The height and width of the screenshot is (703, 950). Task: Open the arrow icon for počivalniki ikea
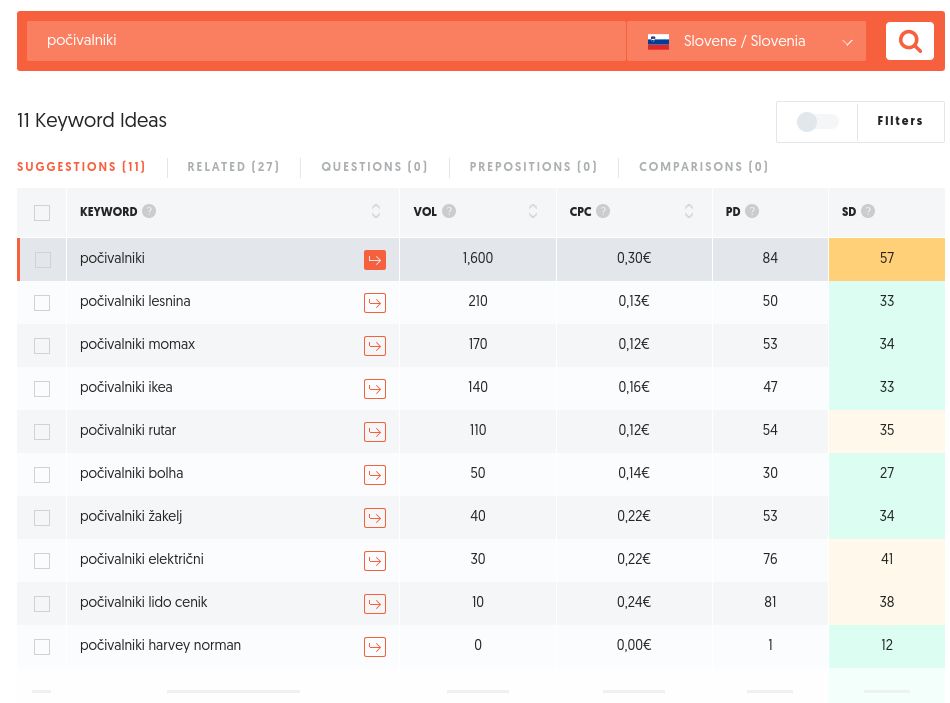(x=374, y=389)
